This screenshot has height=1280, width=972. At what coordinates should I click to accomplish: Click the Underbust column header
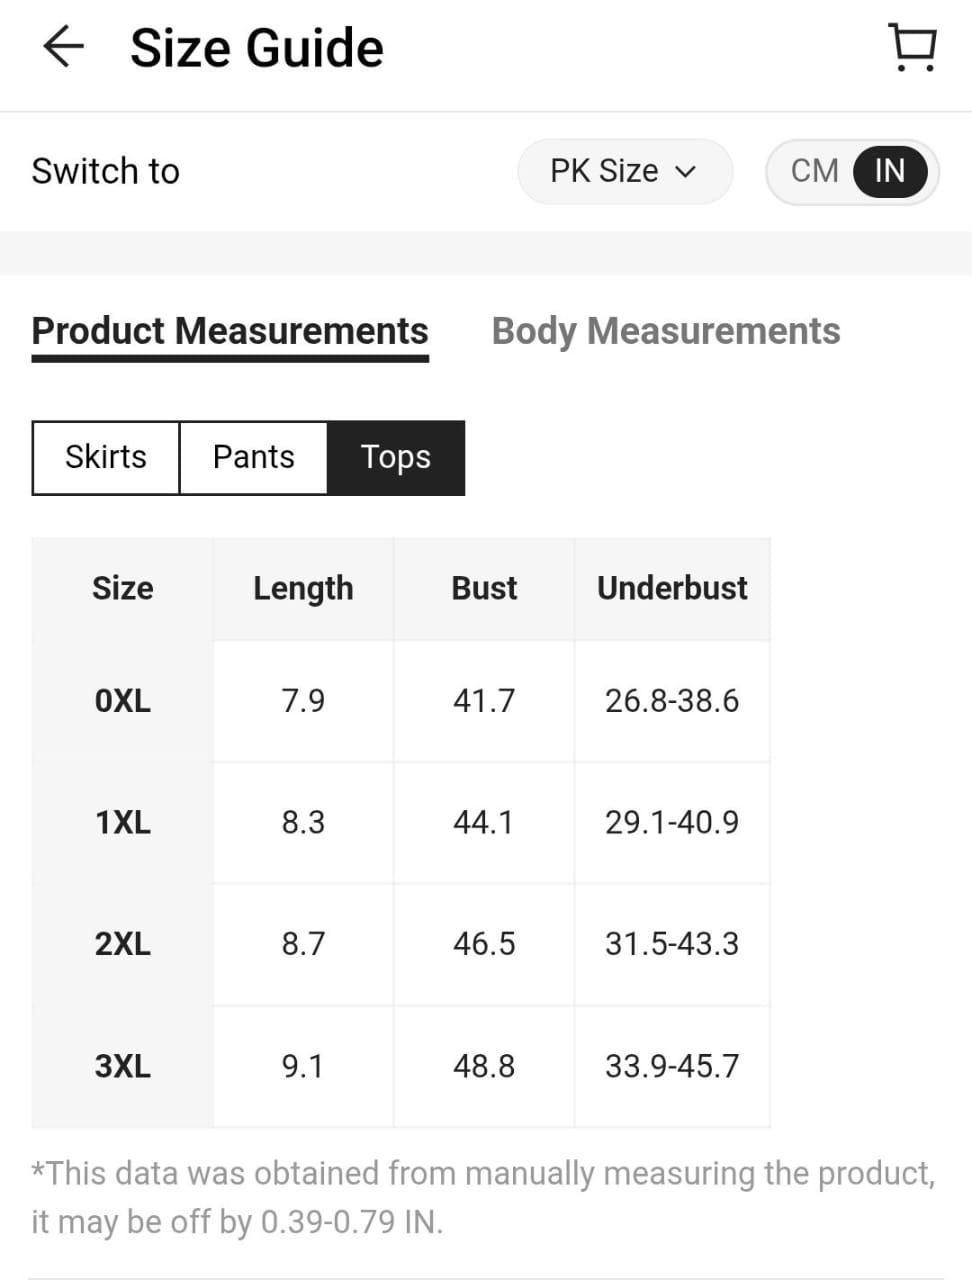tap(672, 588)
